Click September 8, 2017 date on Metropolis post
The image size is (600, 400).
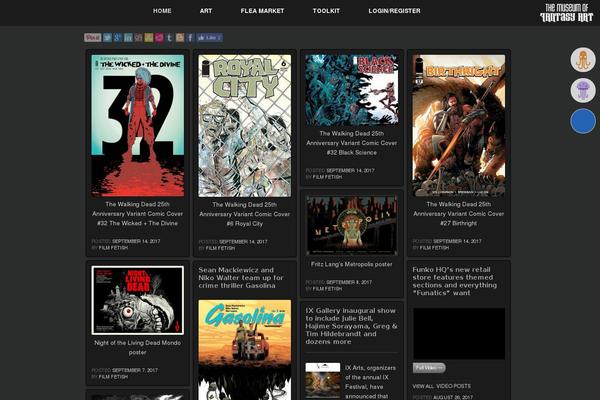coord(349,282)
